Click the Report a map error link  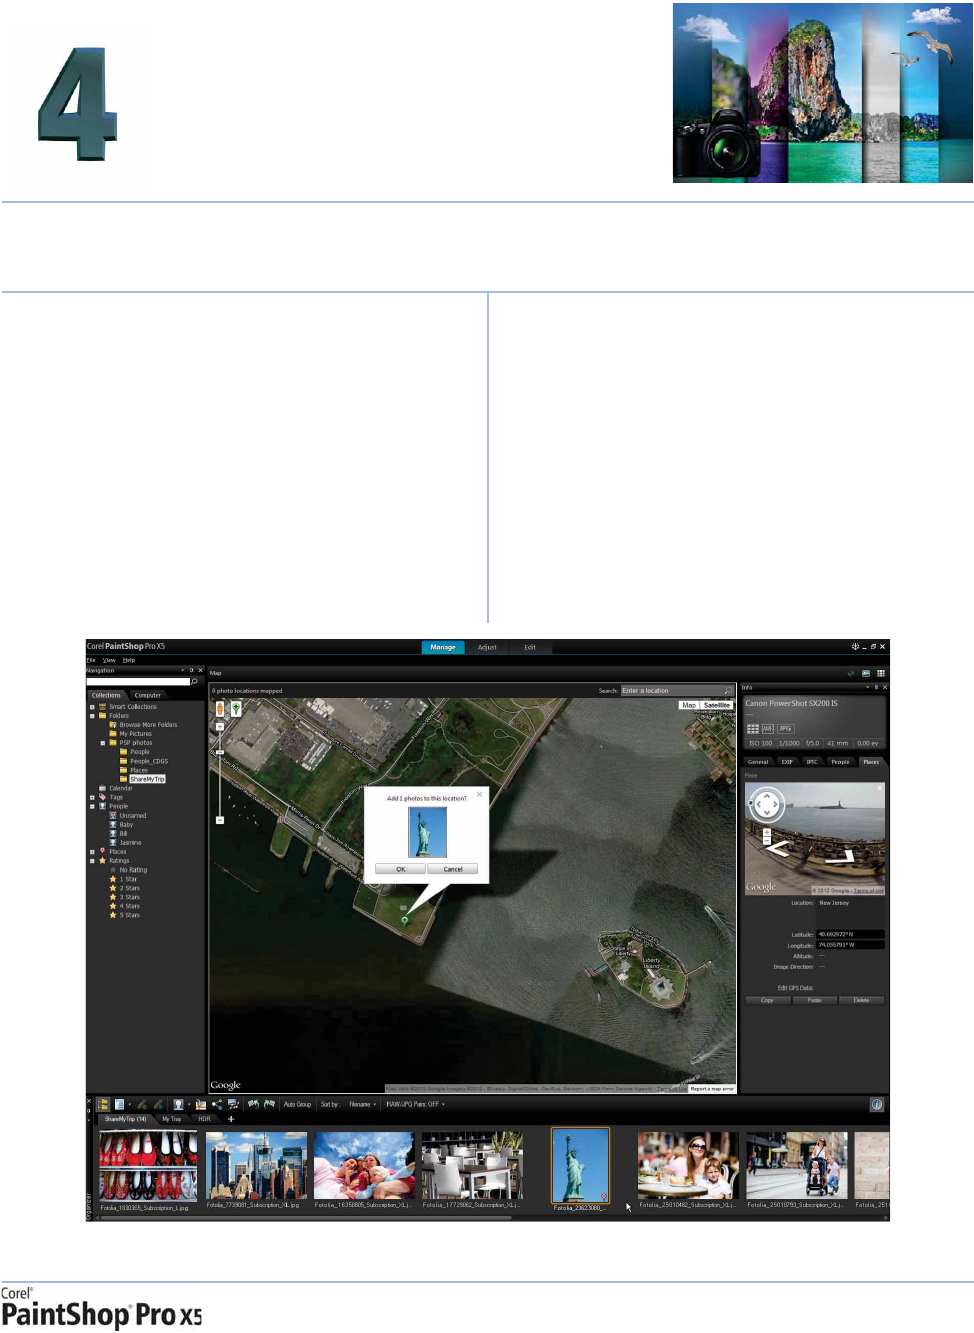712,1089
